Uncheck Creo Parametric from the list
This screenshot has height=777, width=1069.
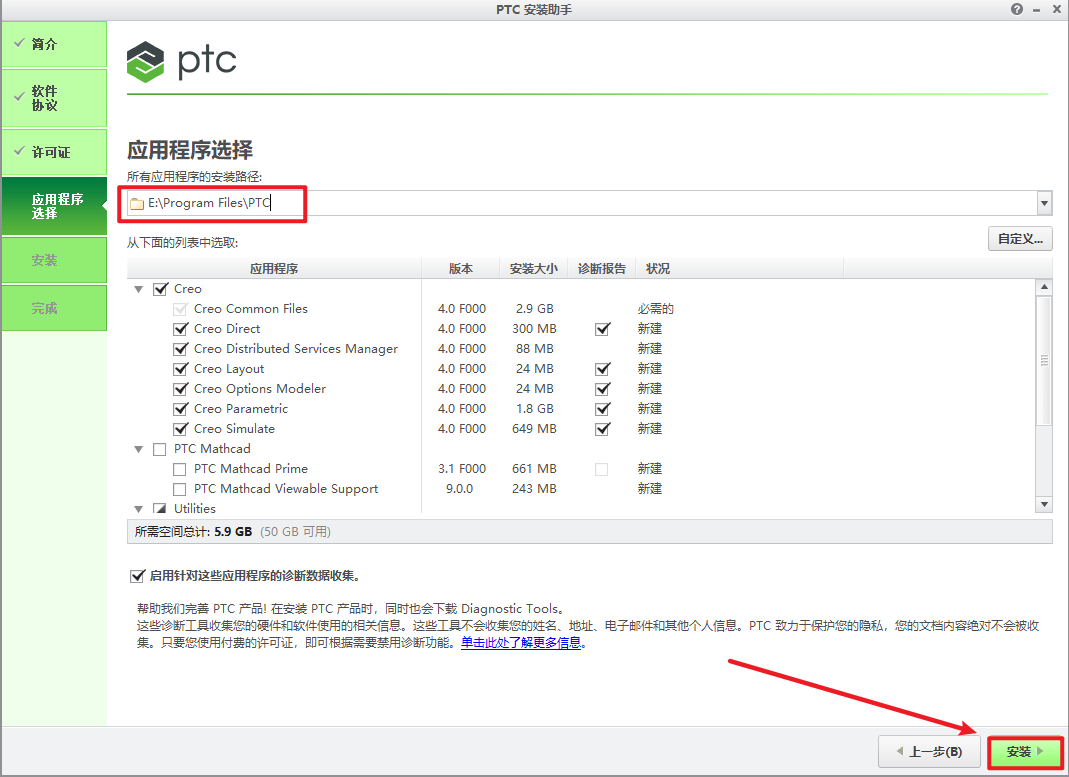tap(181, 408)
